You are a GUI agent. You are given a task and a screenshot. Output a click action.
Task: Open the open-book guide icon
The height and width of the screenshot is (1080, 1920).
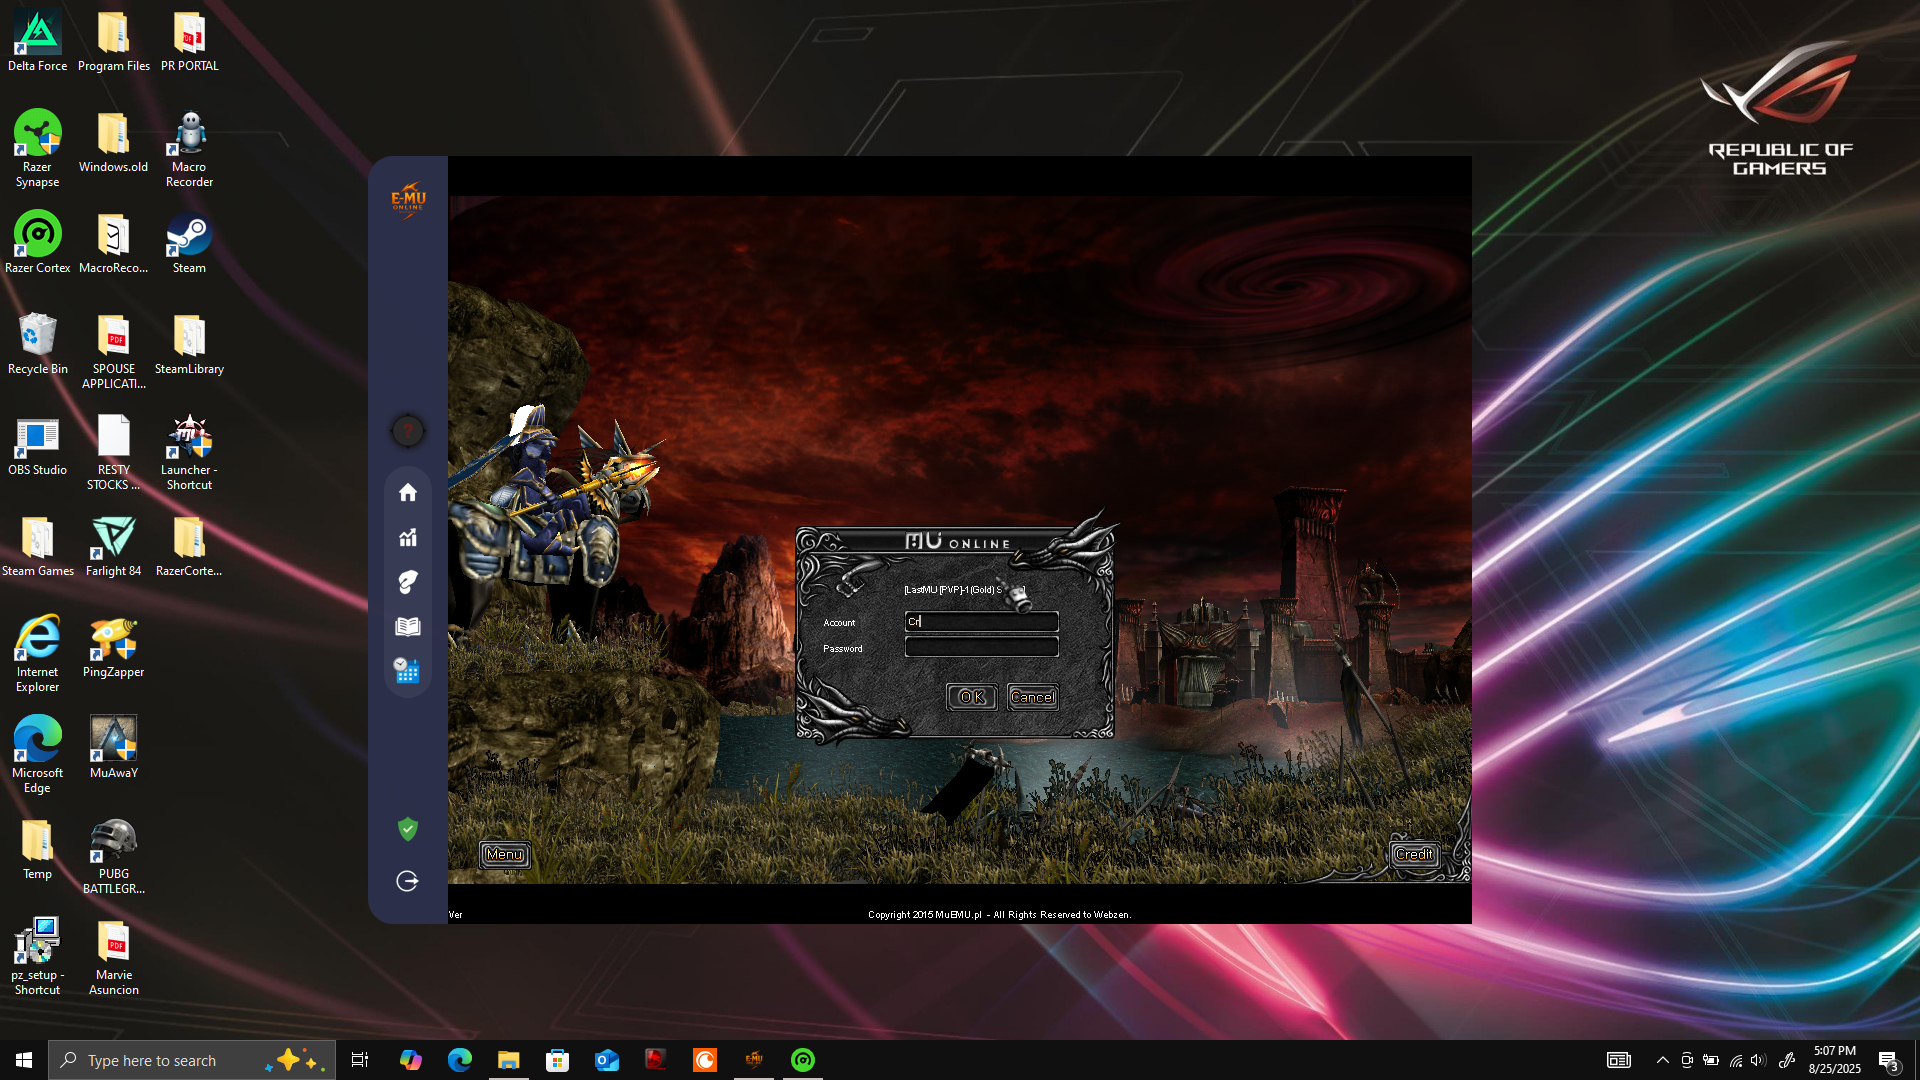tap(407, 627)
